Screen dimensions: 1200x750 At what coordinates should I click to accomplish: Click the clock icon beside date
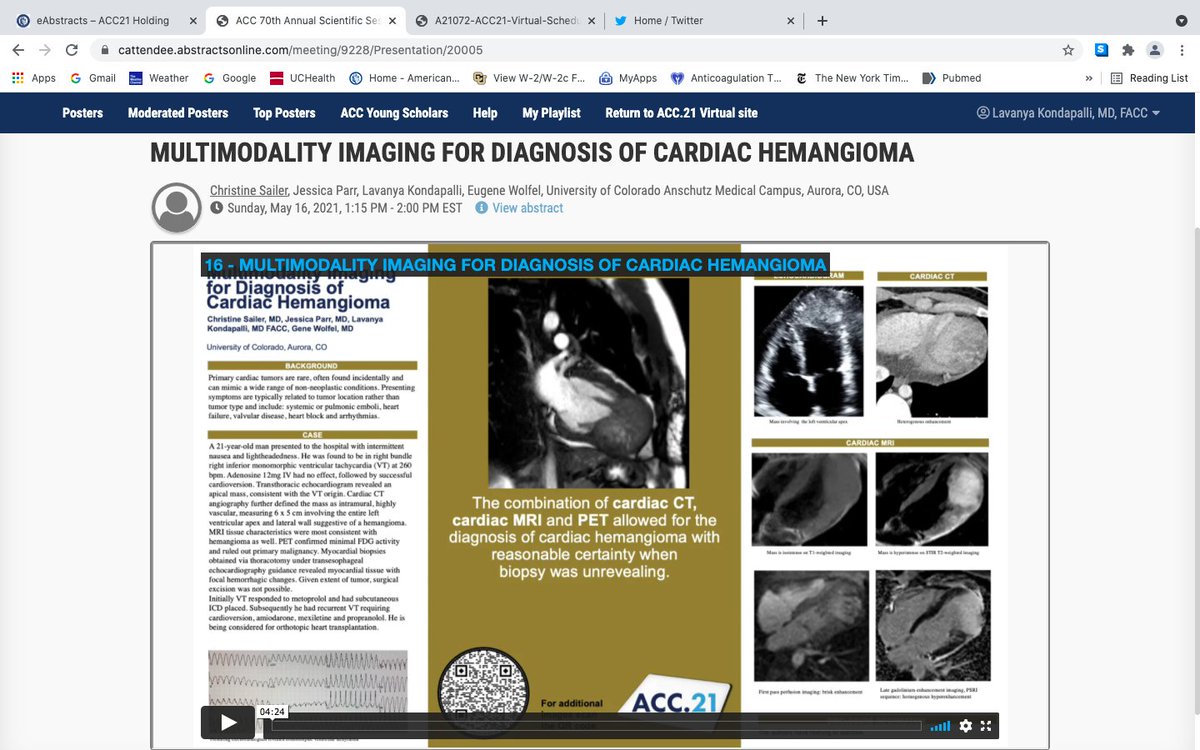pyautogui.click(x=217, y=208)
